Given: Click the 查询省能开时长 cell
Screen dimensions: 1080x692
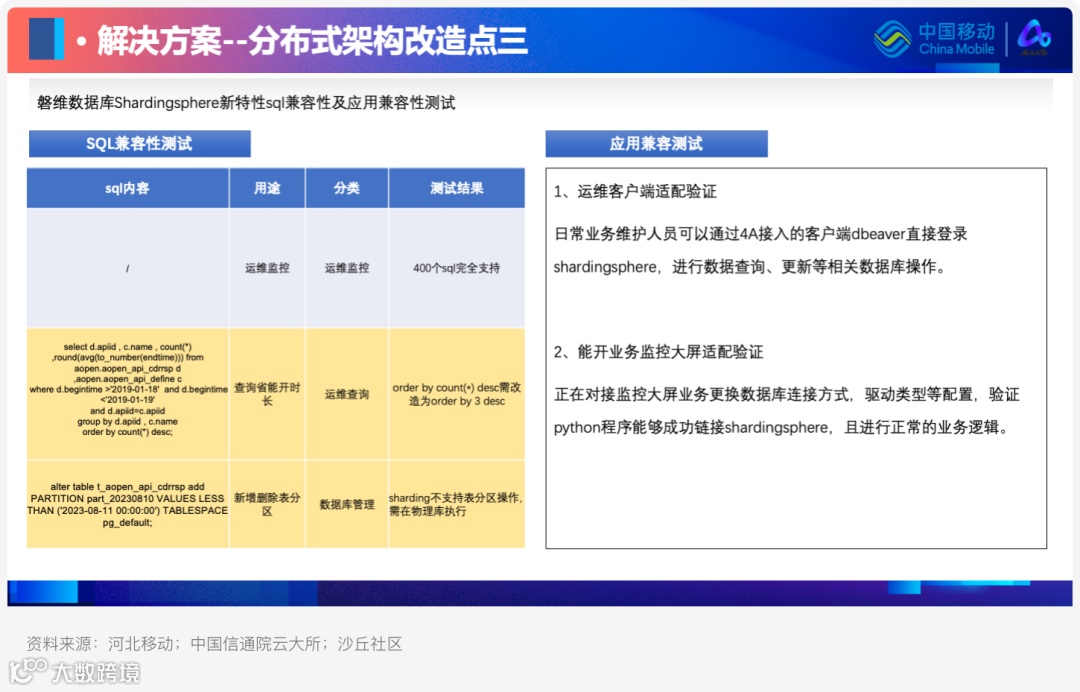Looking at the screenshot, I should coord(267,394).
